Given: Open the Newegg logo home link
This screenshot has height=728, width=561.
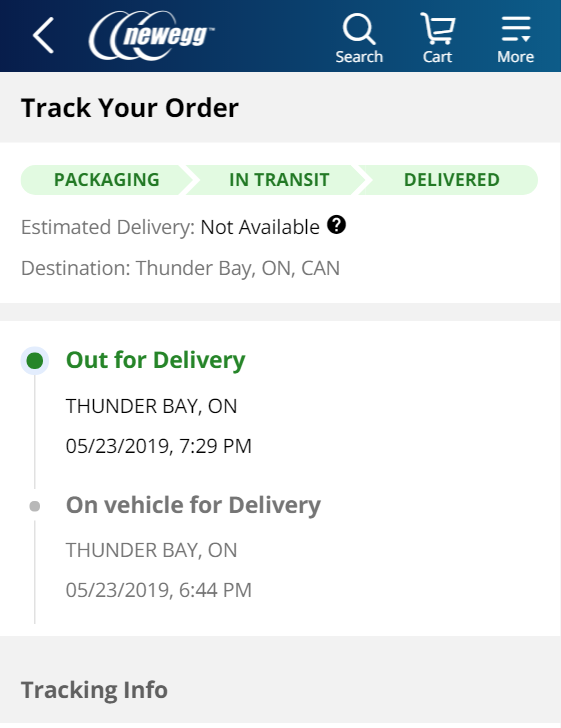Looking at the screenshot, I should [x=151, y=36].
